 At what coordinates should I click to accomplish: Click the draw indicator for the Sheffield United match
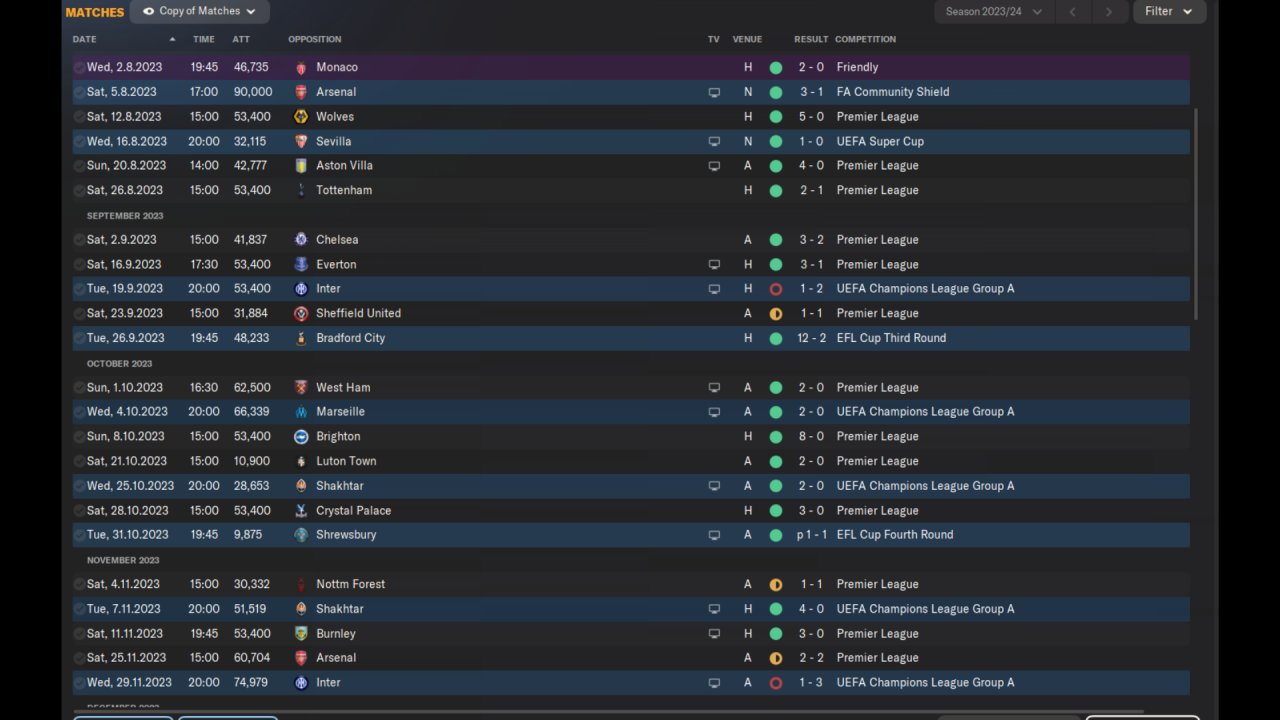(x=776, y=314)
